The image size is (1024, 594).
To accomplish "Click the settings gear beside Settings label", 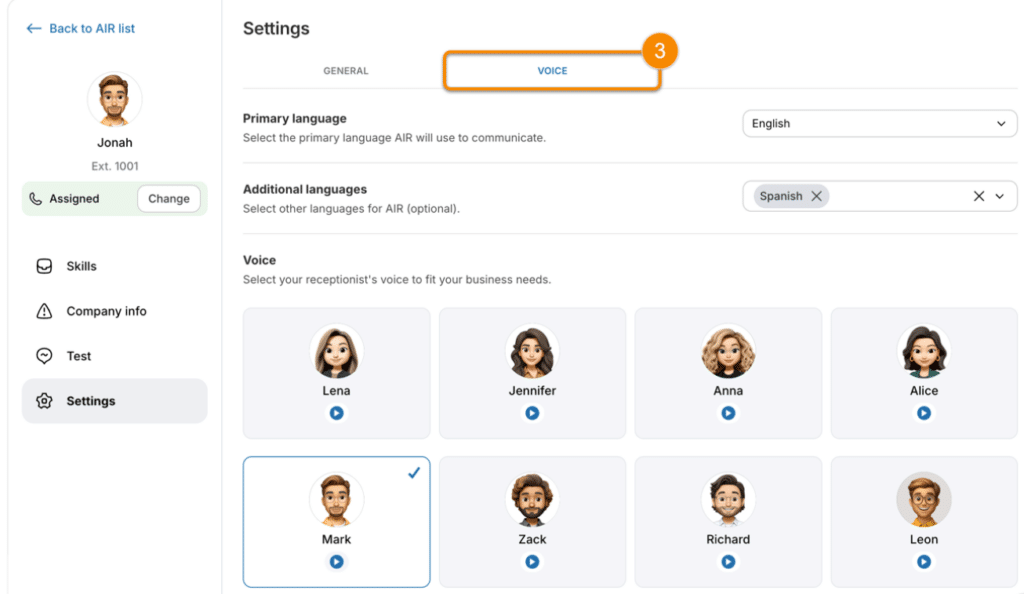I will [x=42, y=400].
